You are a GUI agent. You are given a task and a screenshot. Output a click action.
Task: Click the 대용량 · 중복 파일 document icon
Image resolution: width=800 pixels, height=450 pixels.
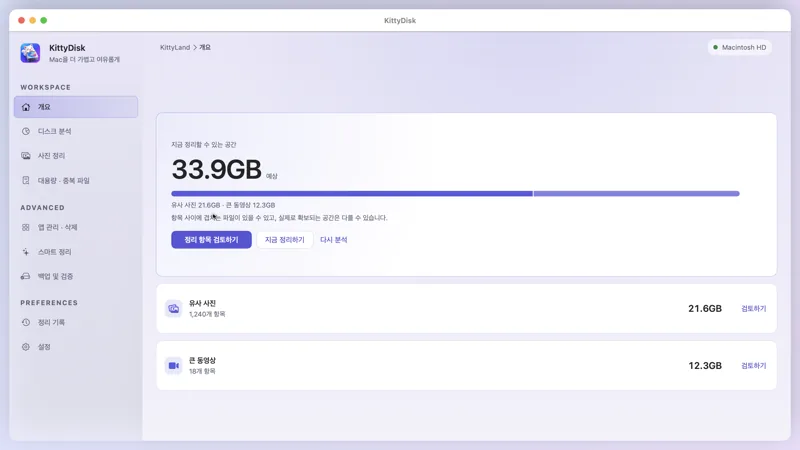[x=26, y=180]
